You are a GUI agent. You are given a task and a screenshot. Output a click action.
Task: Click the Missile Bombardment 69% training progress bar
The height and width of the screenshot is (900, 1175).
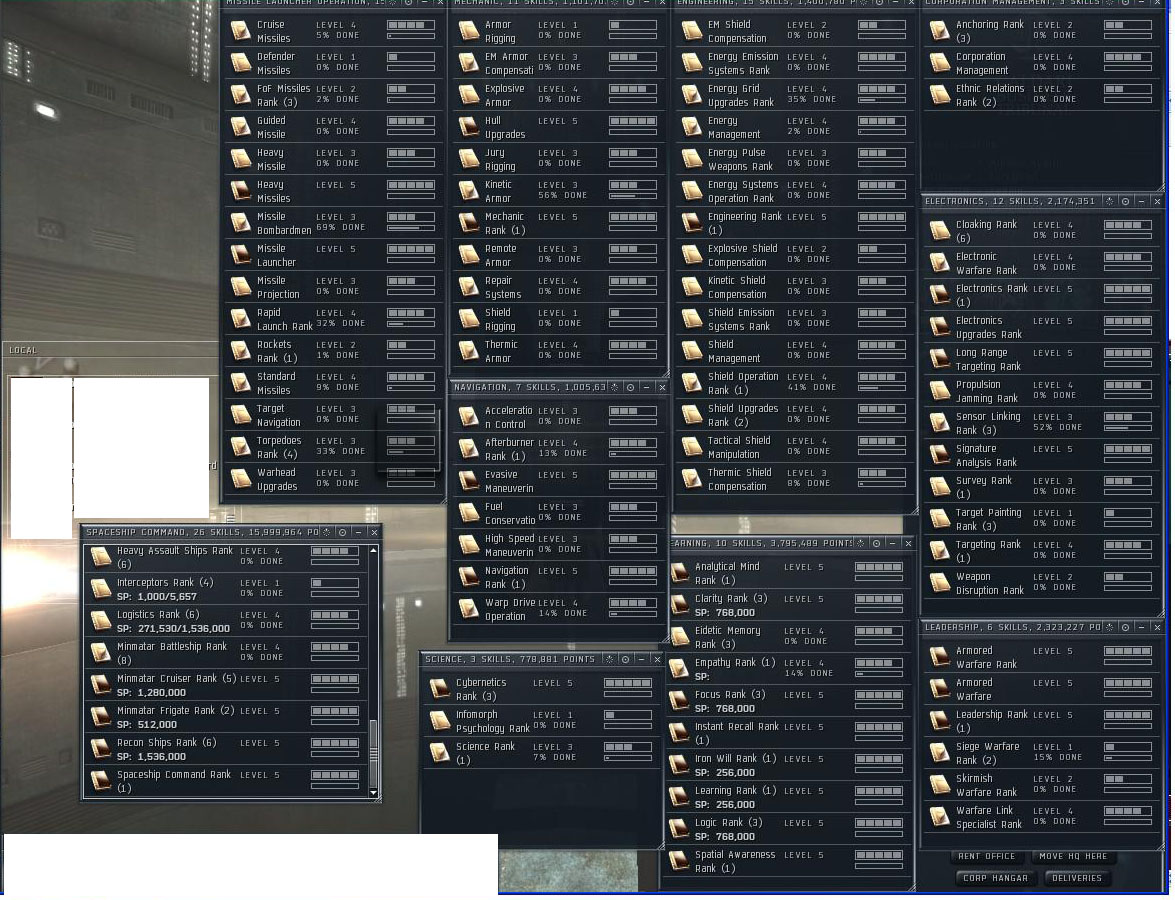click(x=411, y=228)
